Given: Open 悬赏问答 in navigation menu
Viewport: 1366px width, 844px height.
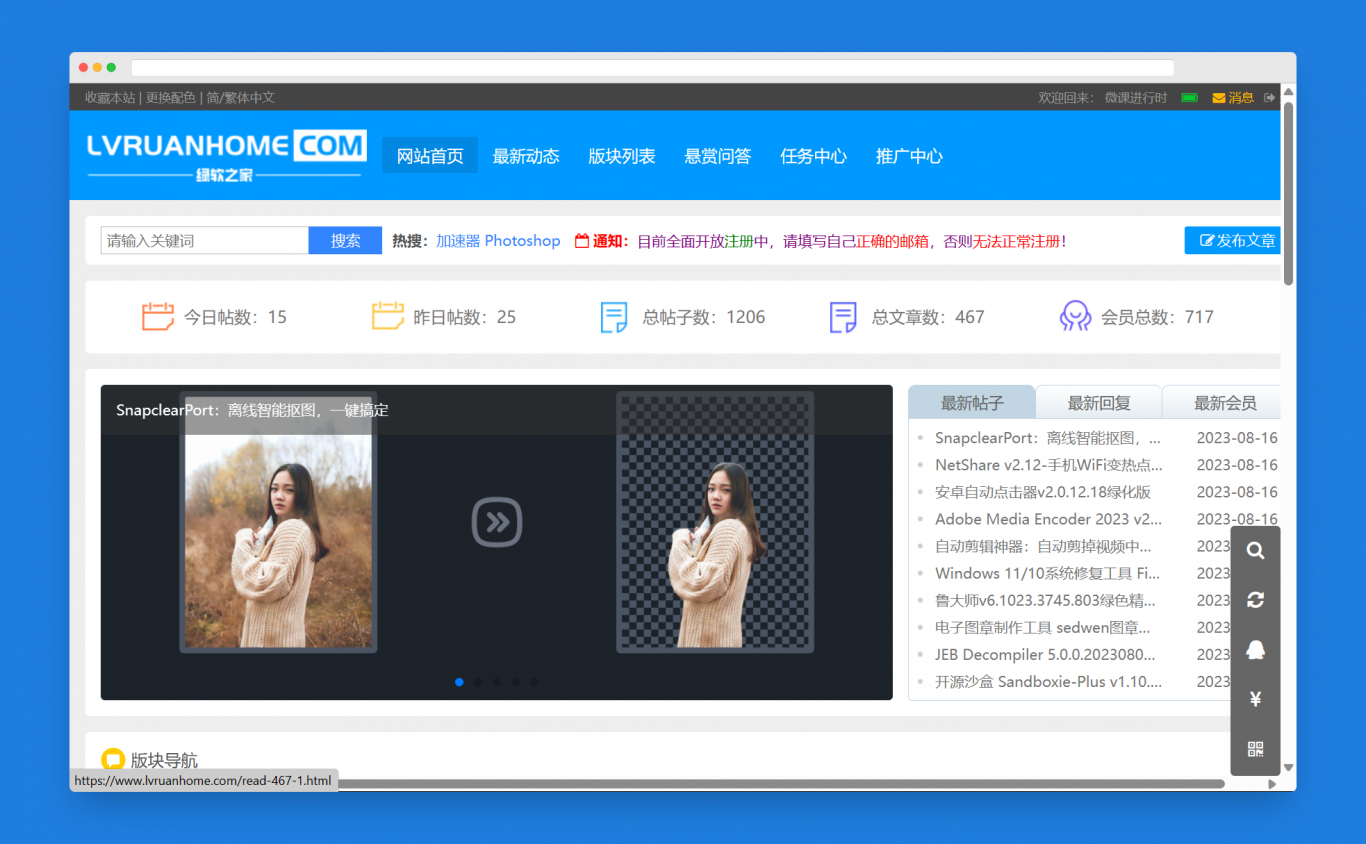Looking at the screenshot, I should pyautogui.click(x=717, y=156).
